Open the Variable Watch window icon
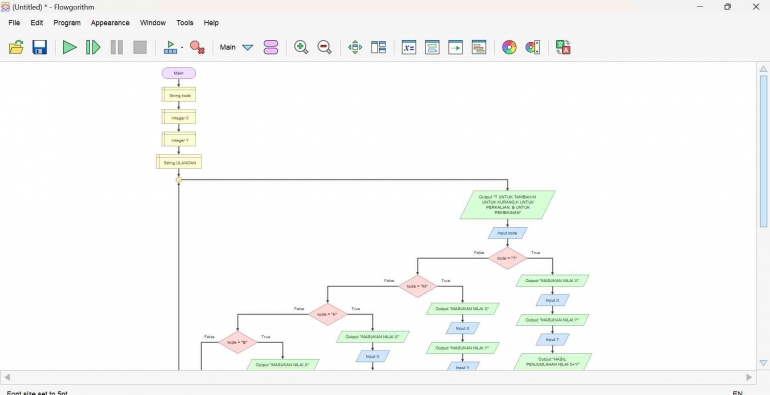The image size is (770, 395). pos(409,47)
